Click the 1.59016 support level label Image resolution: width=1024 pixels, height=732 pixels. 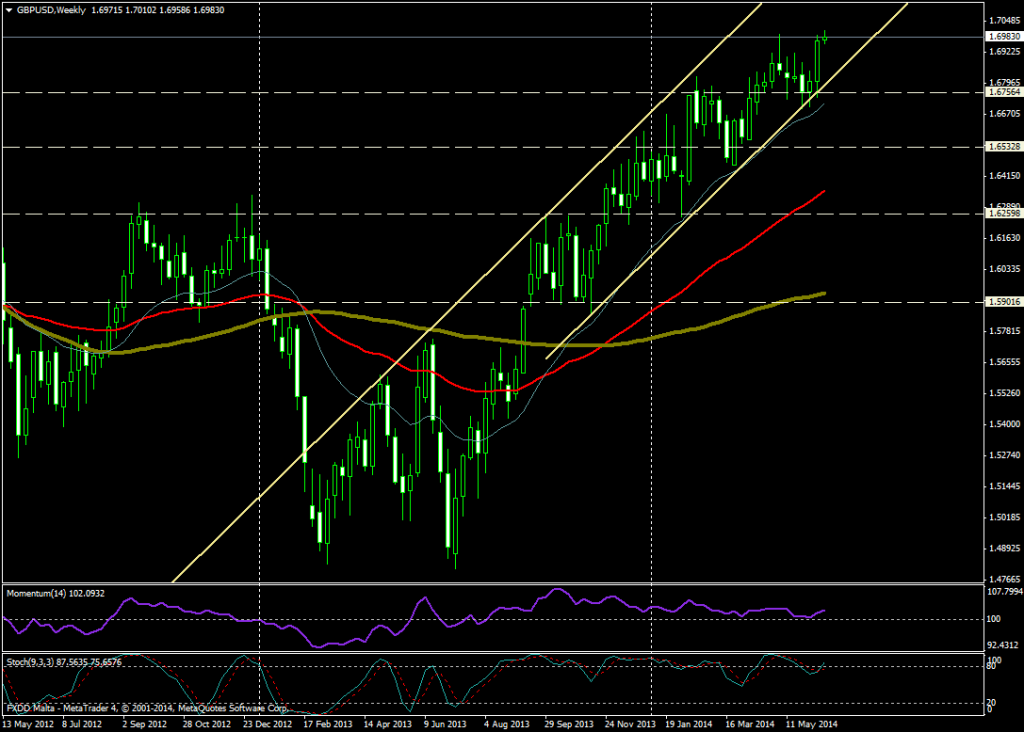click(1003, 302)
